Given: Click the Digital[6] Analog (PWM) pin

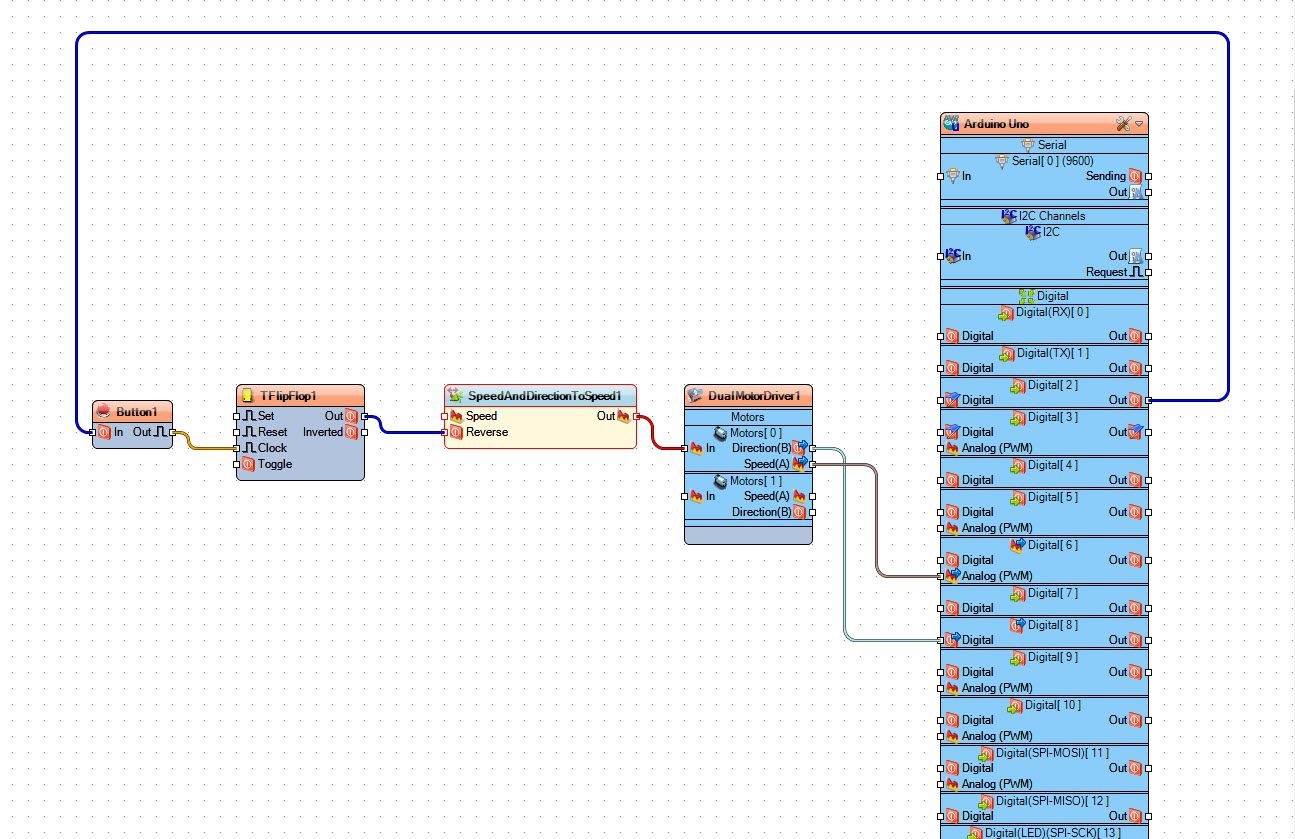Looking at the screenshot, I should pyautogui.click(x=941, y=576).
